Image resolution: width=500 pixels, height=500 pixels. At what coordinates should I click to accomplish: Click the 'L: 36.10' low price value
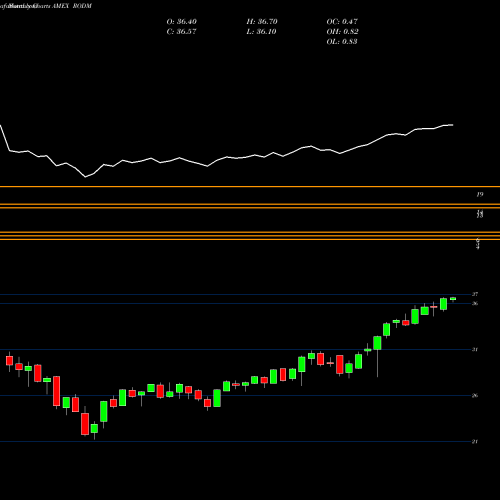tap(262, 32)
